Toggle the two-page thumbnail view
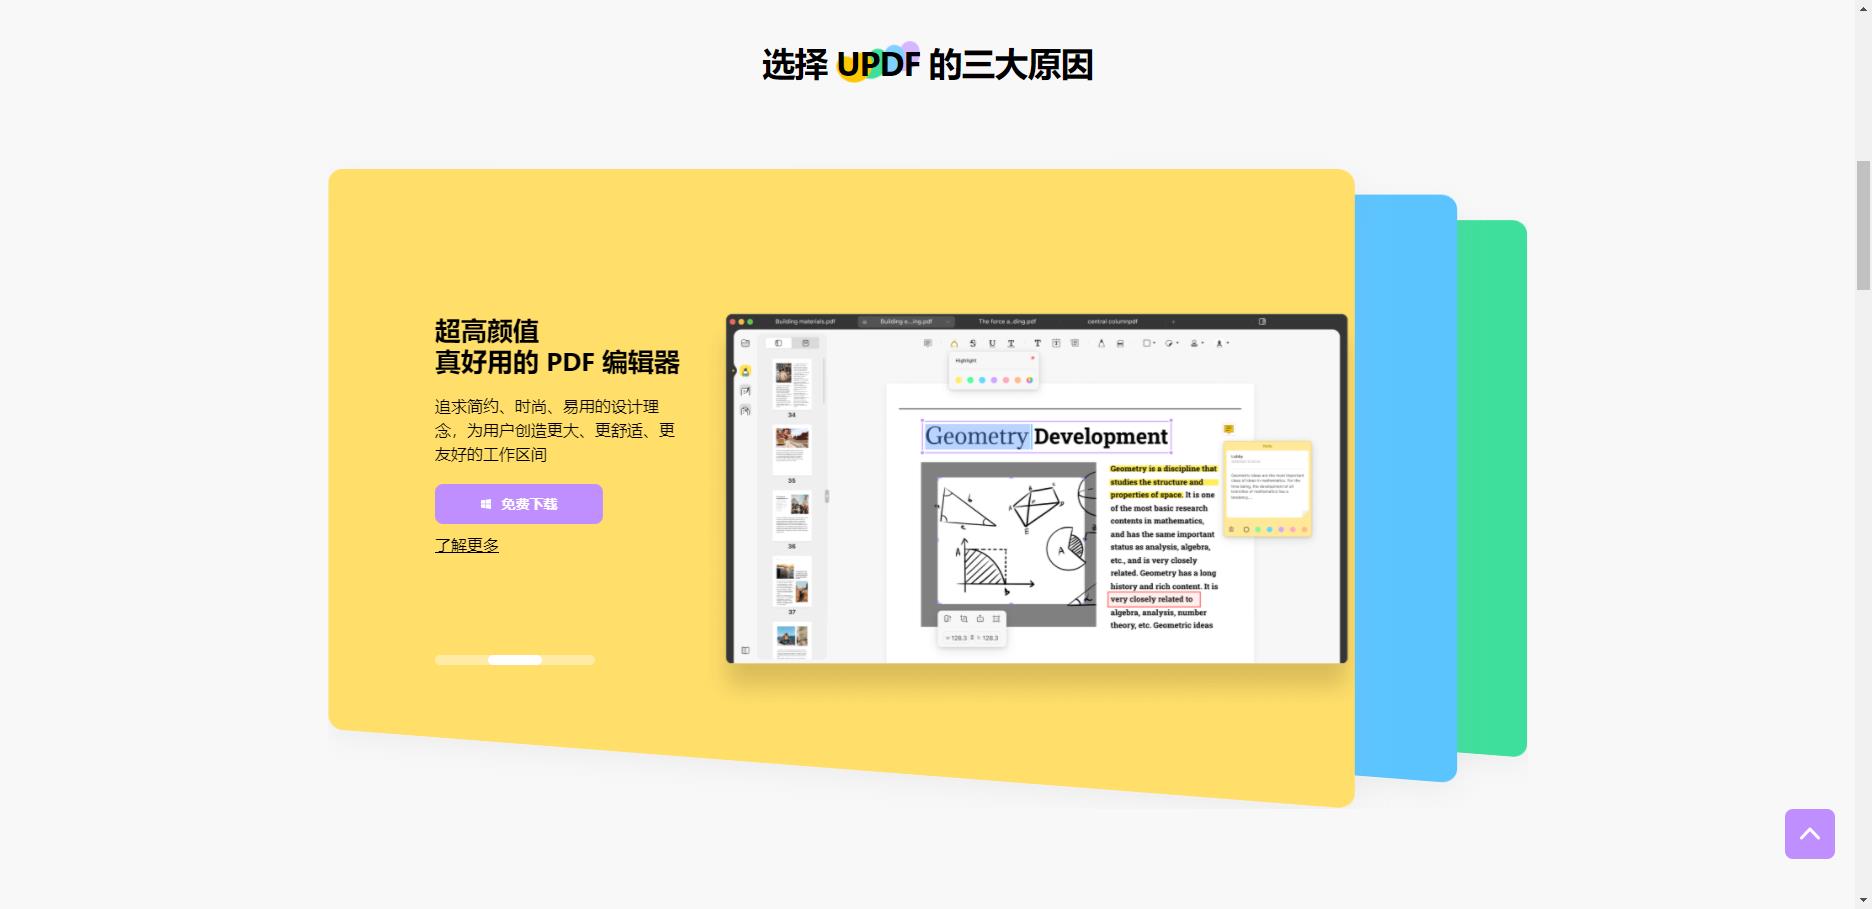 coord(805,342)
